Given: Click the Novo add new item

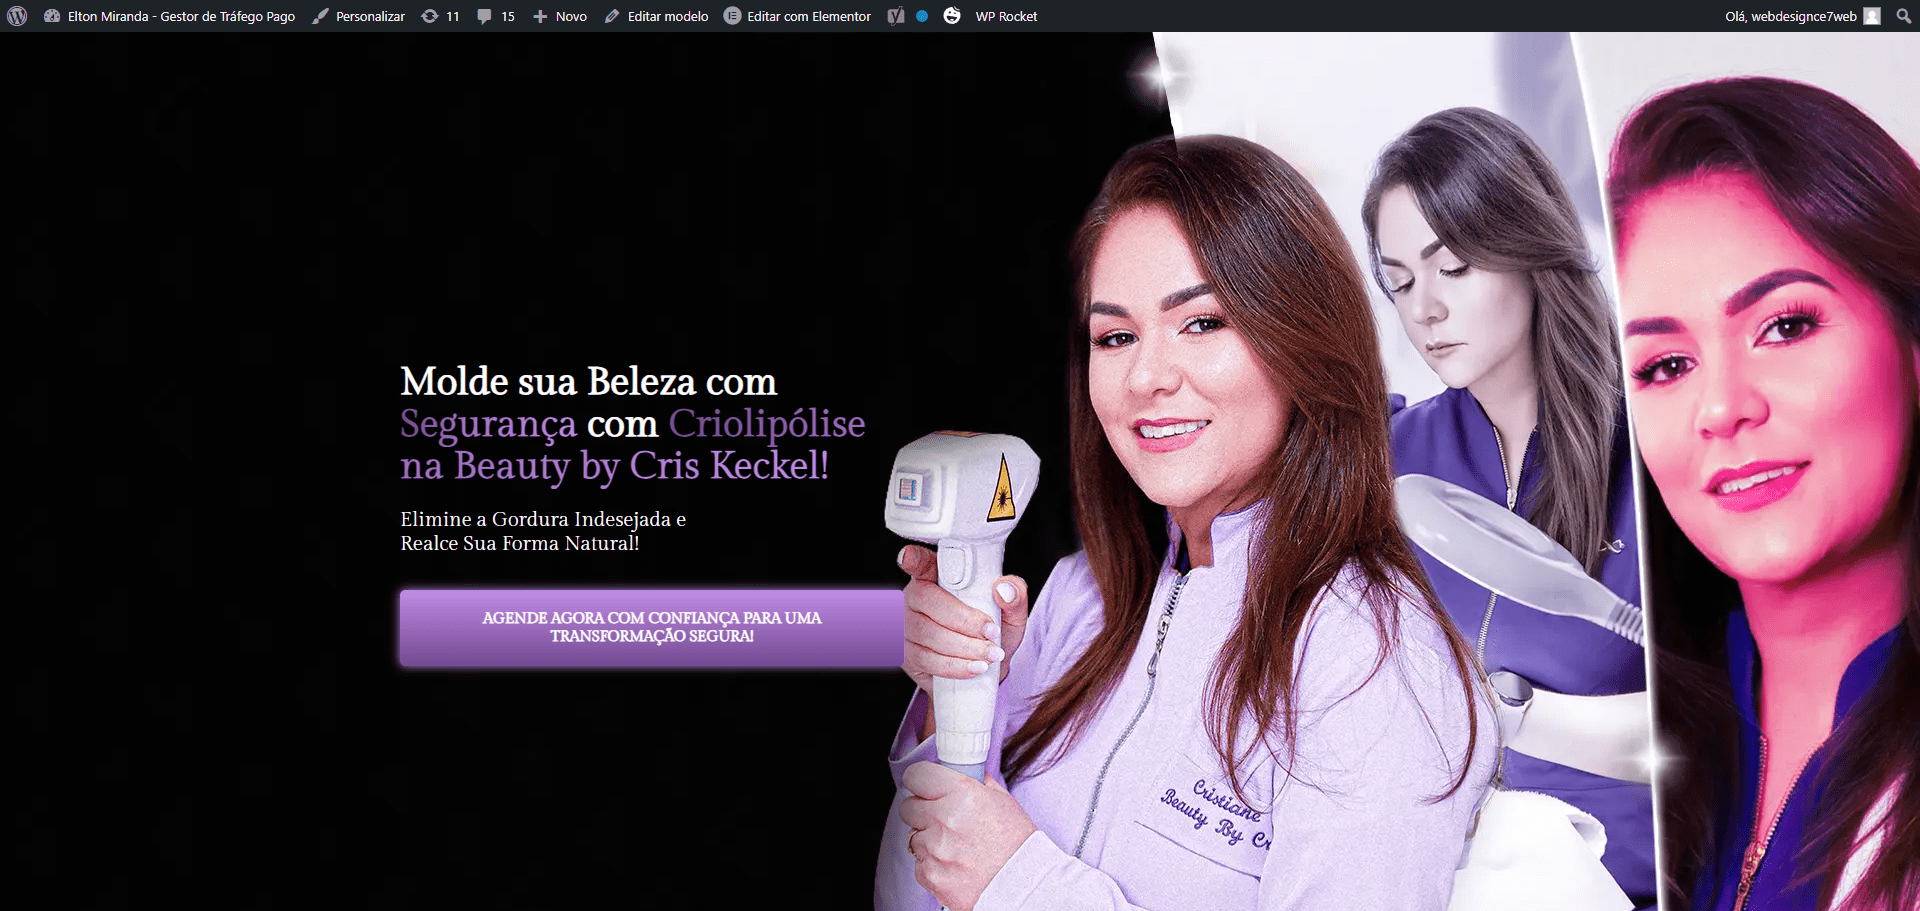Looking at the screenshot, I should point(560,16).
